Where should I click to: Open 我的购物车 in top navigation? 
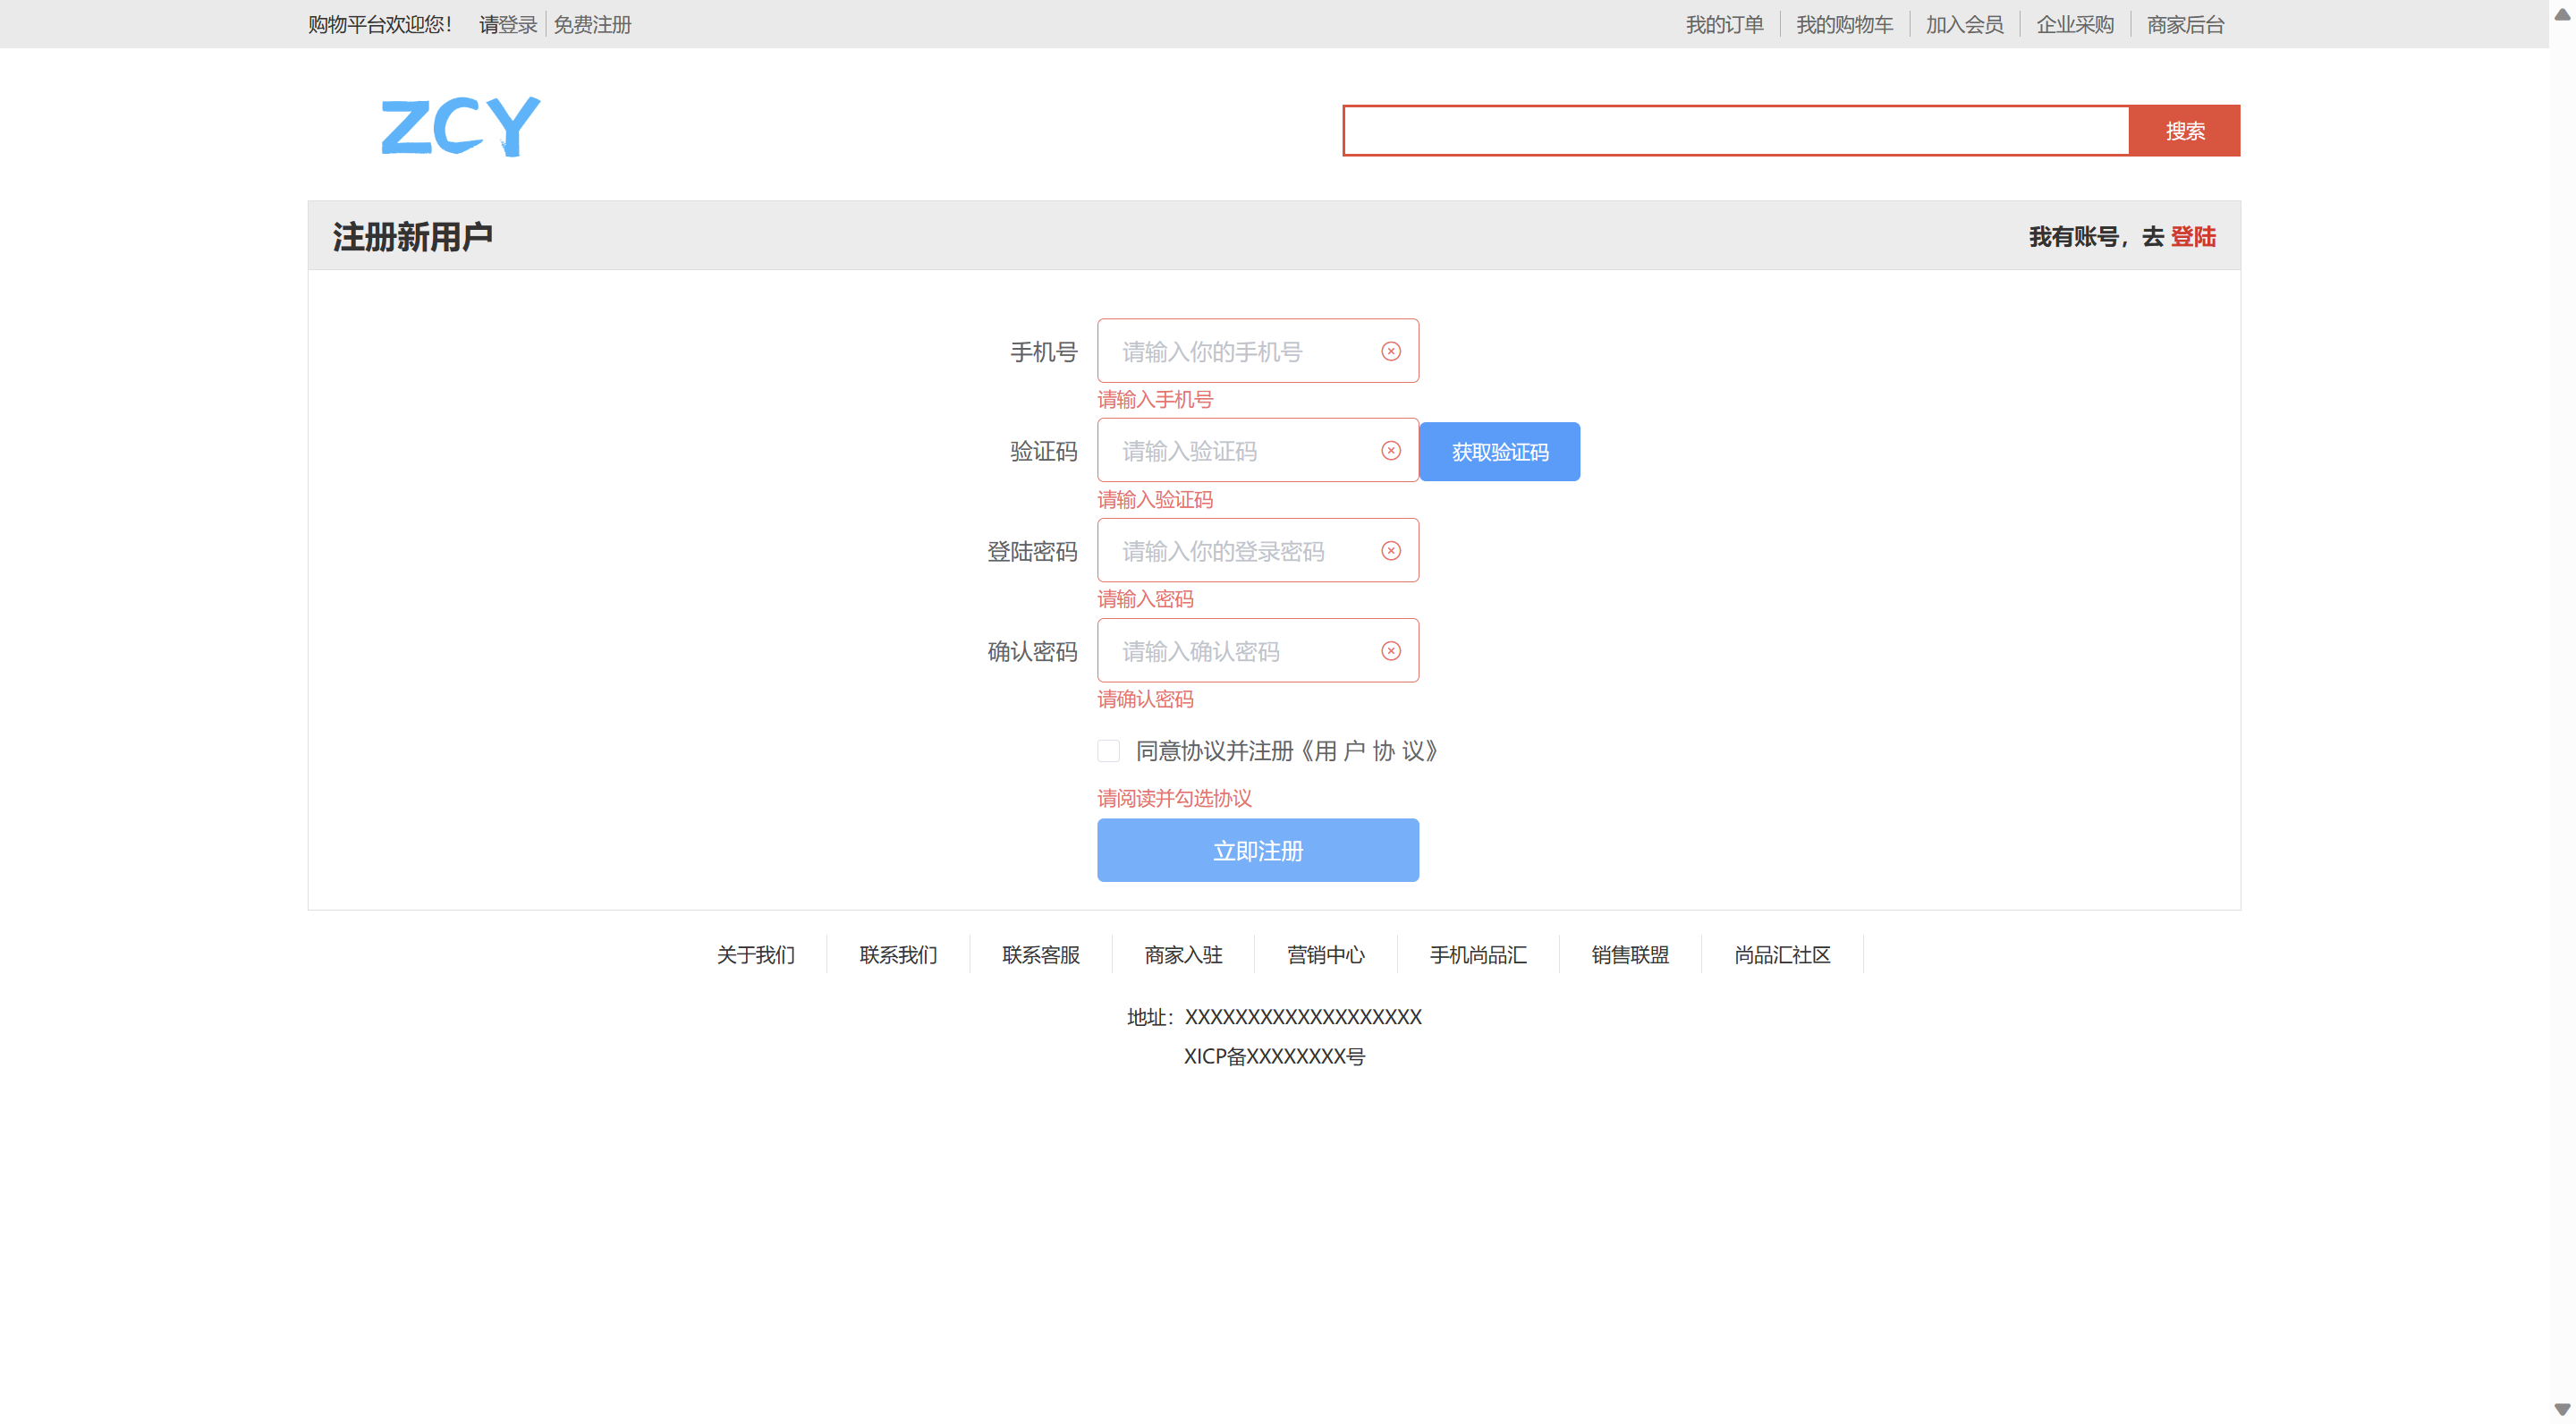pos(1844,24)
